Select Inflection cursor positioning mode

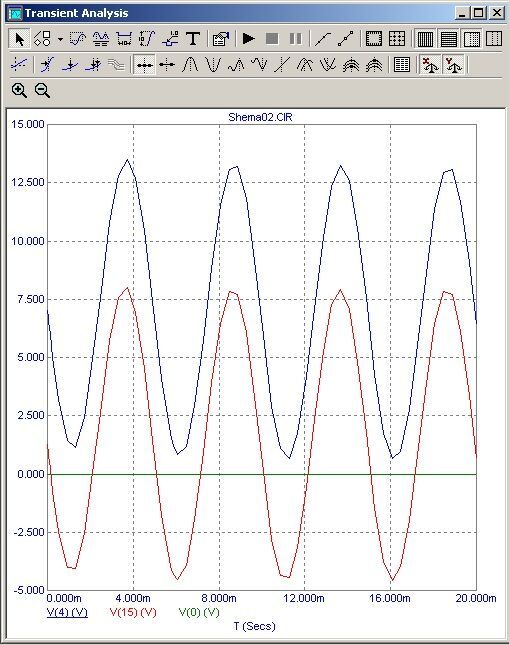point(282,65)
